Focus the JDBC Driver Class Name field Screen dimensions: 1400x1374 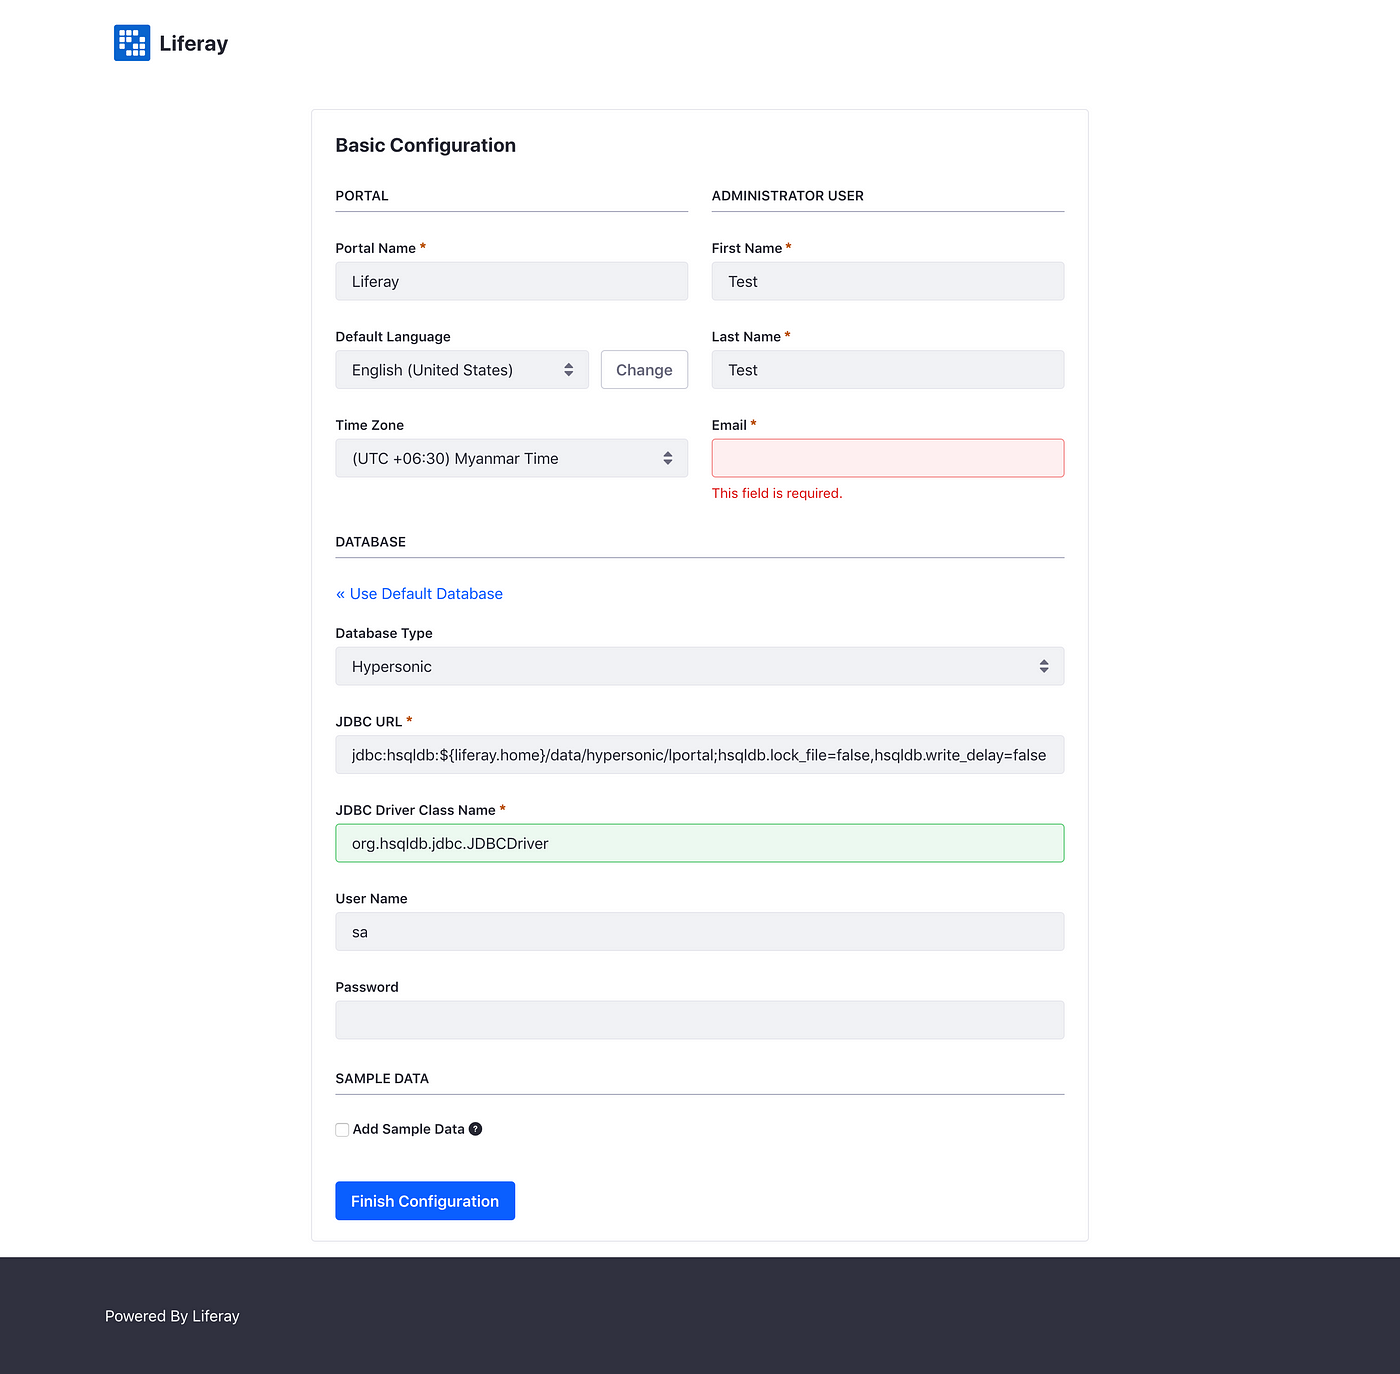(700, 843)
